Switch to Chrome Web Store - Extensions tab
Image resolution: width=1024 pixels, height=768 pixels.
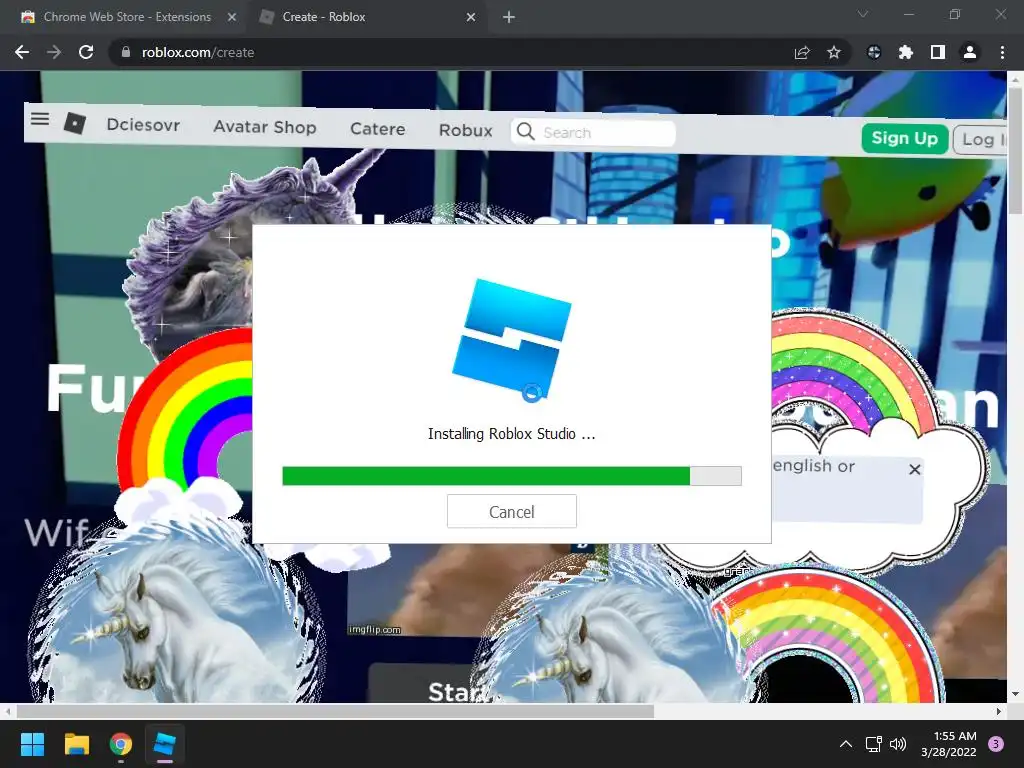pos(127,17)
